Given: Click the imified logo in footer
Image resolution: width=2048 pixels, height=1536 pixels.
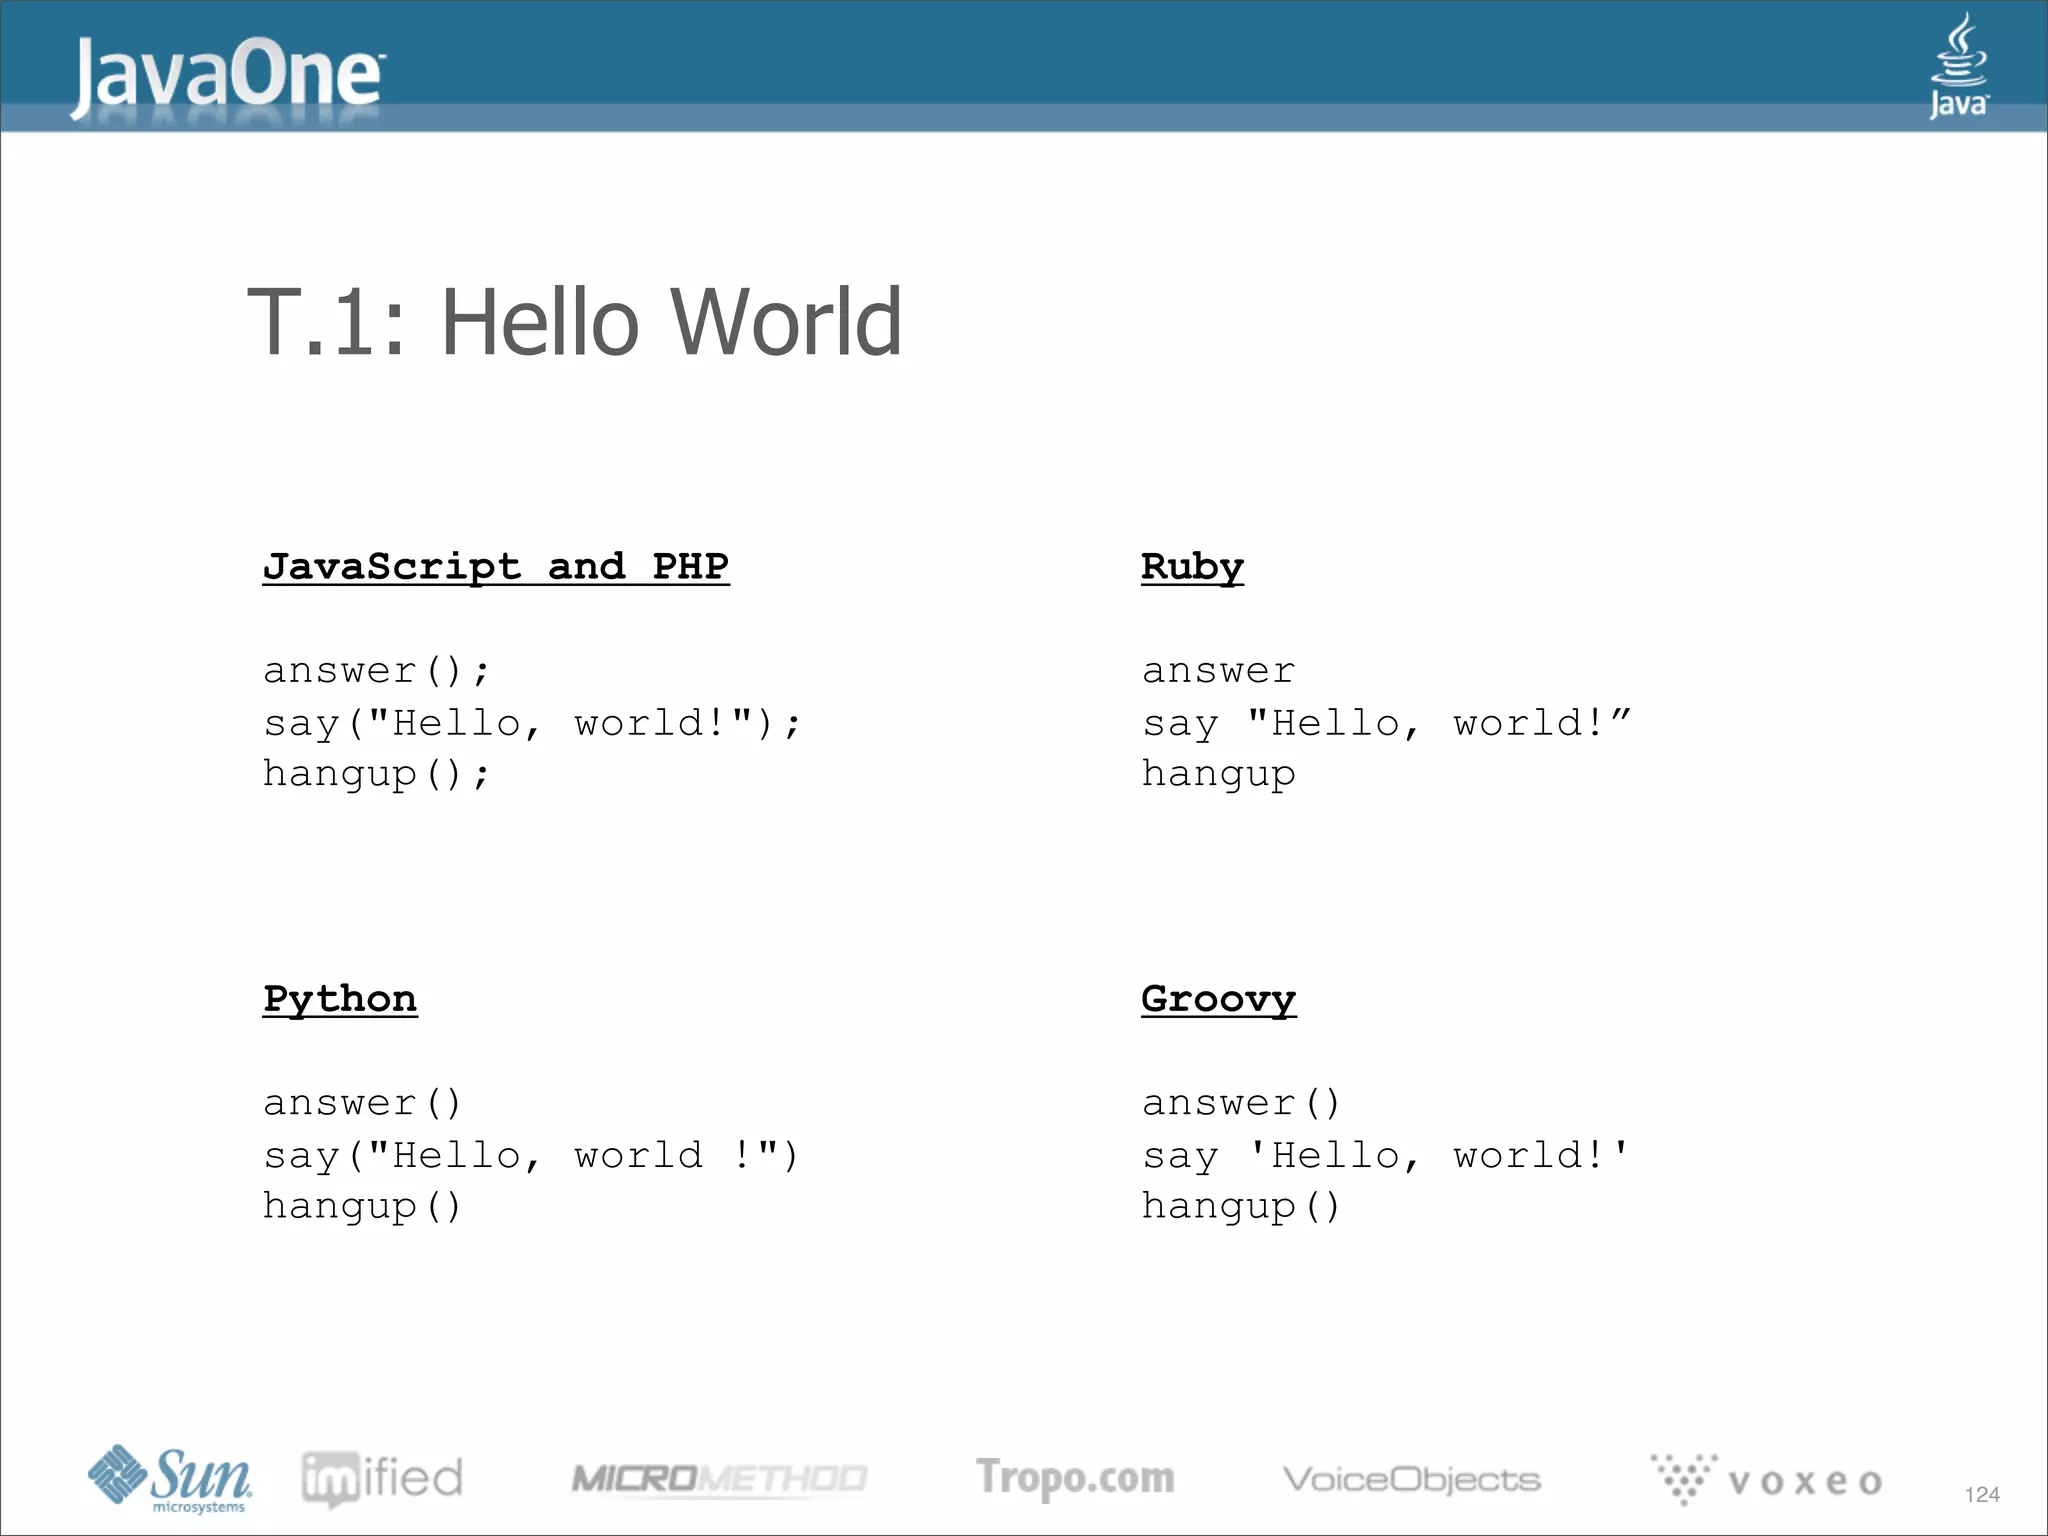Looking at the screenshot, I should point(382,1478).
